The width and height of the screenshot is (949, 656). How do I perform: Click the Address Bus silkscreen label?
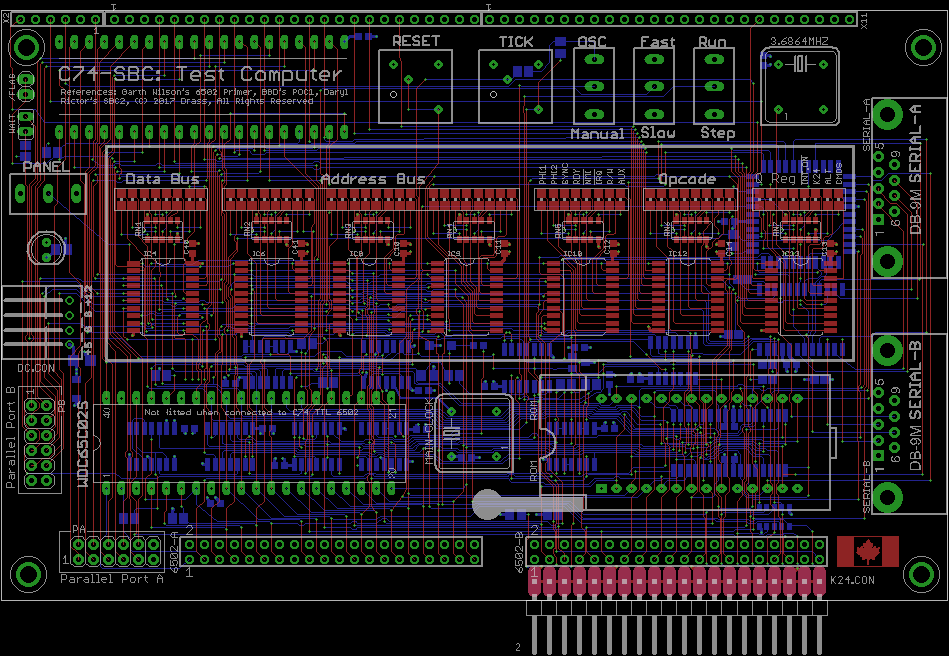tap(372, 179)
